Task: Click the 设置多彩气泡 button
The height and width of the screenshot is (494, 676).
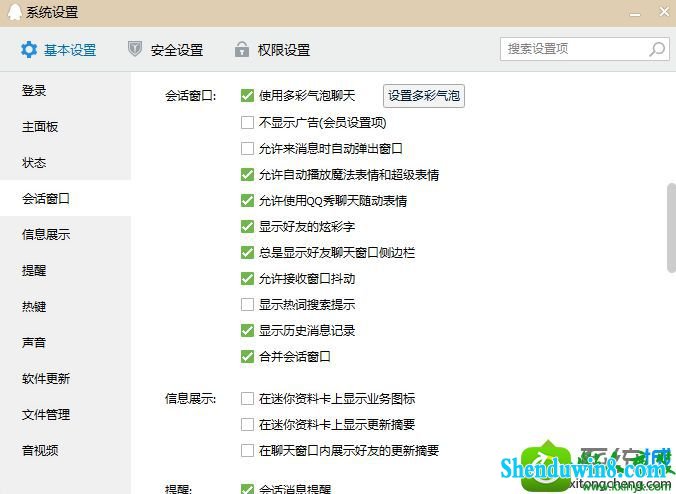Action: point(424,95)
